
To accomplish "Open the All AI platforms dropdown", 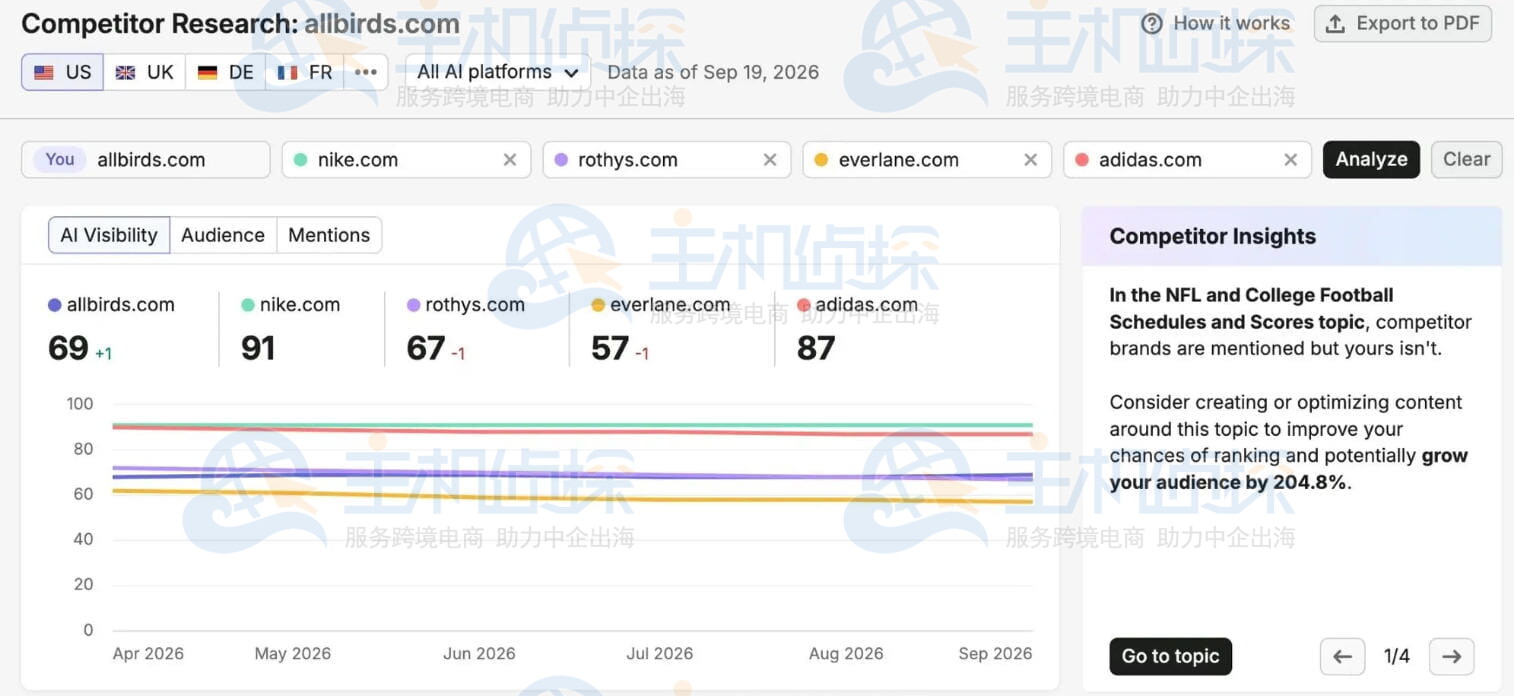I will pos(498,72).
